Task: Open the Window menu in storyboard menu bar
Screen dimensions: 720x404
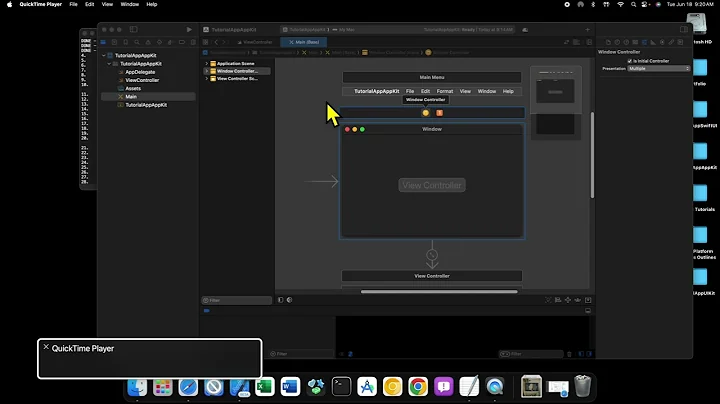Action: [487, 91]
